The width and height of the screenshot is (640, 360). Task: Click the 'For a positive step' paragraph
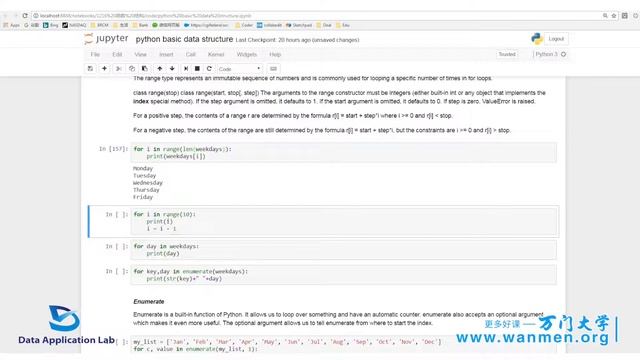click(x=292, y=116)
